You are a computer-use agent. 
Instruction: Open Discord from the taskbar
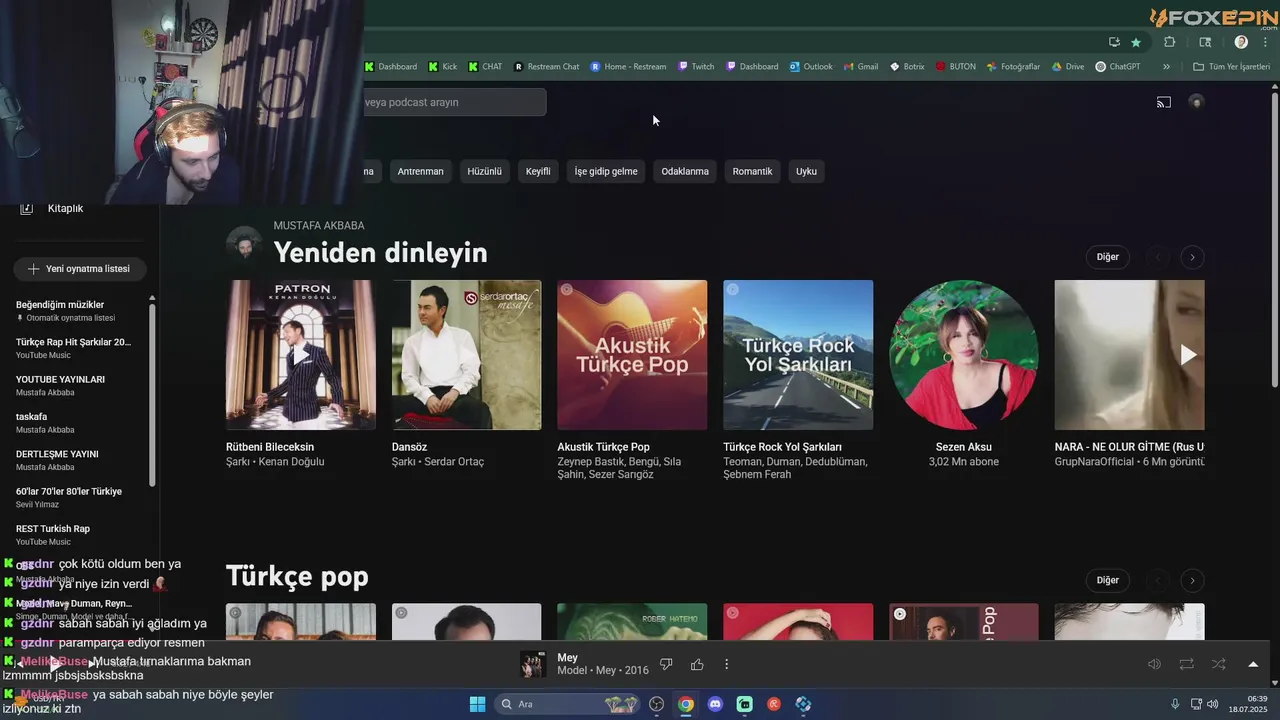[x=715, y=704]
